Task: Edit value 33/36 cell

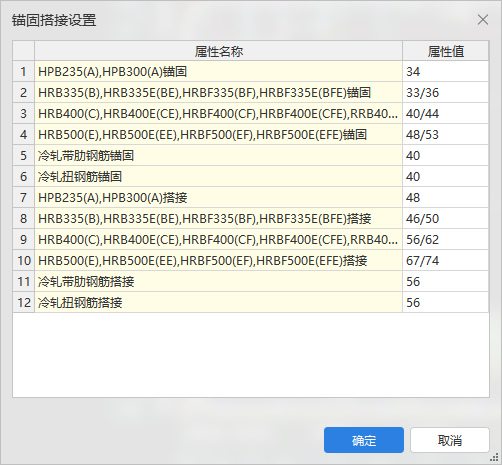Action: pos(446,92)
